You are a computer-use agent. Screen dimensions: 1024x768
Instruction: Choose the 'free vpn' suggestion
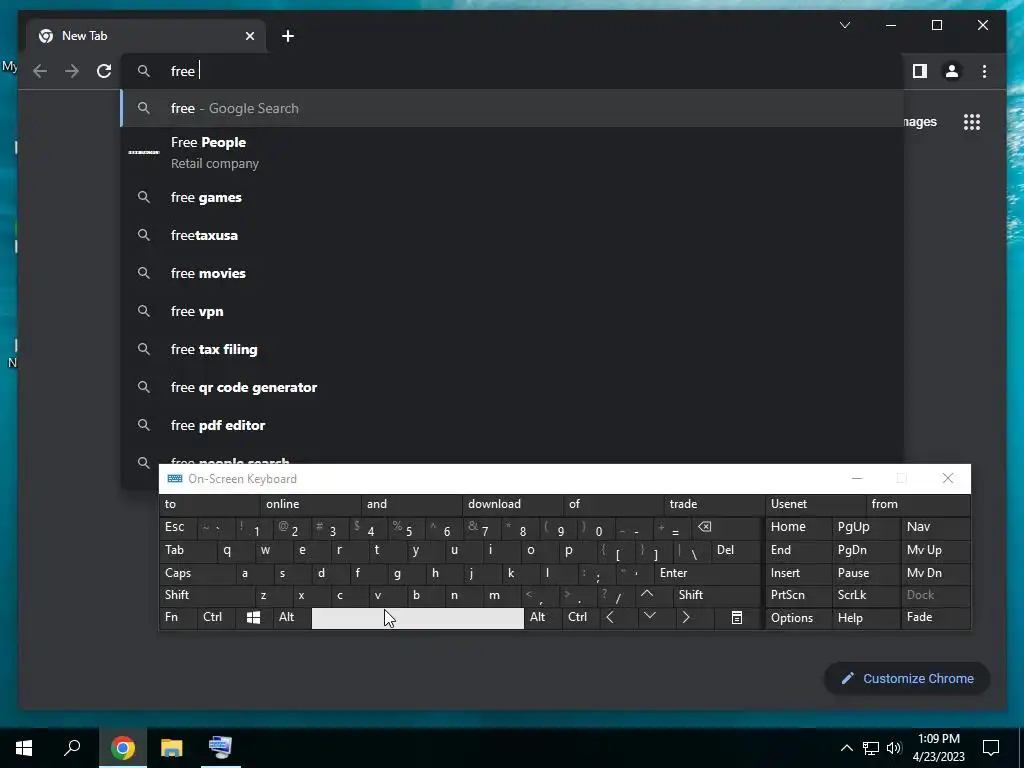pos(513,311)
